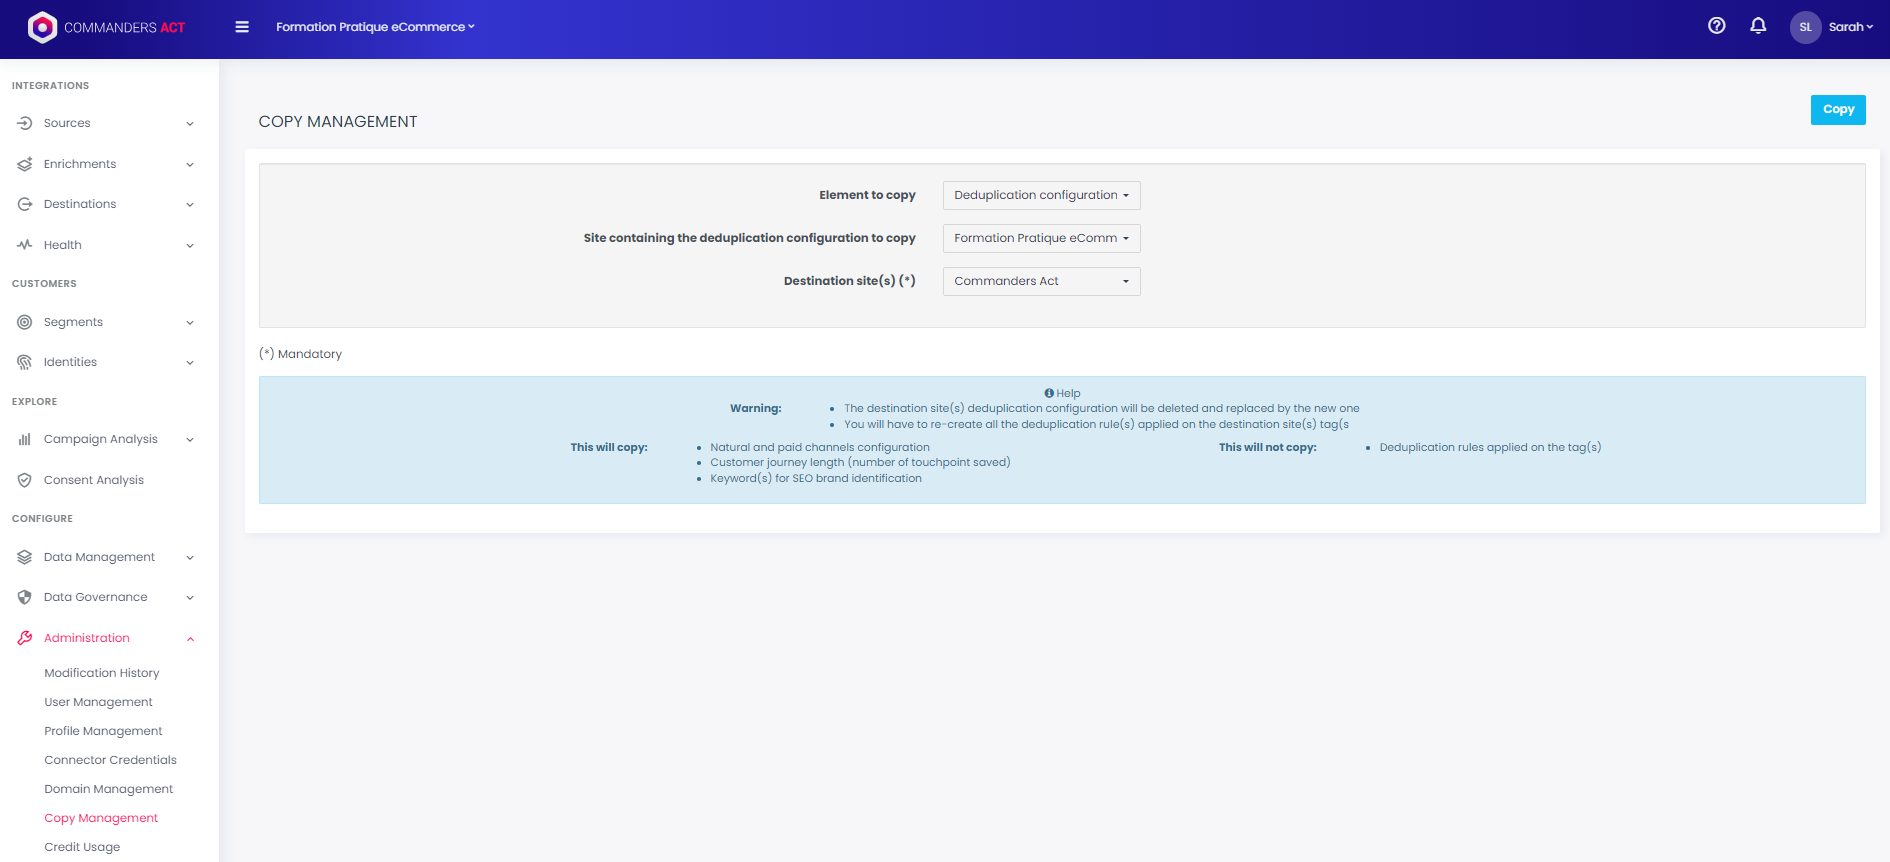Viewport: 1890px width, 862px height.
Task: Go to Modification History
Action: [101, 673]
